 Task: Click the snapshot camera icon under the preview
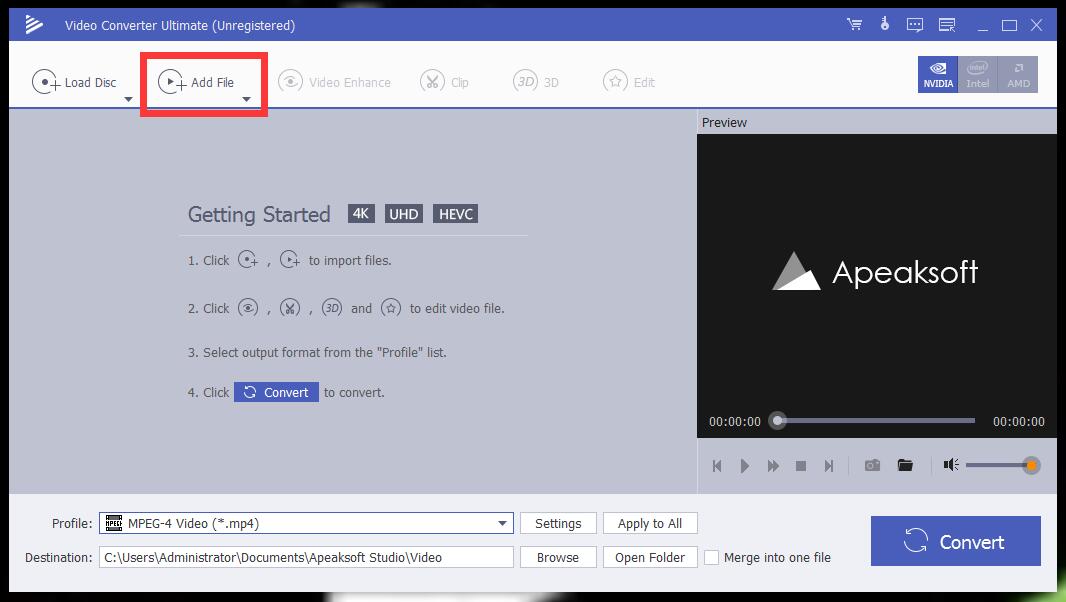[871, 465]
